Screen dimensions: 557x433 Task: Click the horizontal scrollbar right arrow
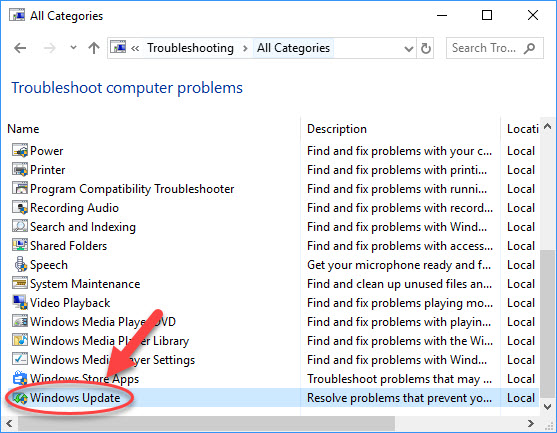click(x=531, y=423)
